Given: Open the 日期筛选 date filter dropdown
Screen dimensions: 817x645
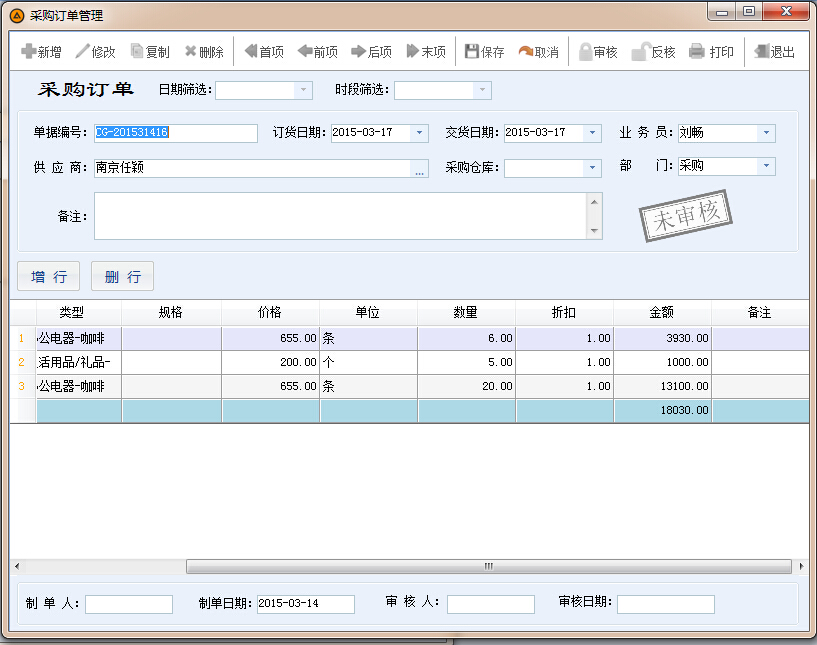Looking at the screenshot, I should pyautogui.click(x=303, y=90).
